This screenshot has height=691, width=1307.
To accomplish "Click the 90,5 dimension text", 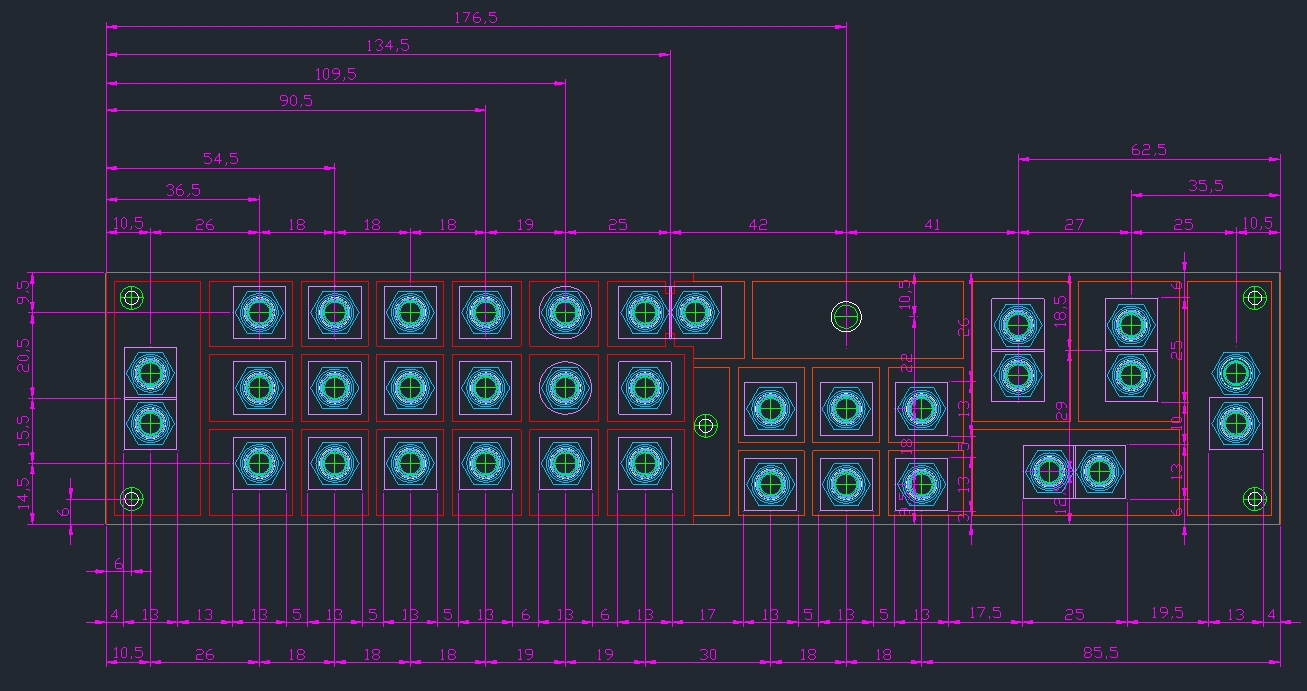I will click(x=295, y=101).
